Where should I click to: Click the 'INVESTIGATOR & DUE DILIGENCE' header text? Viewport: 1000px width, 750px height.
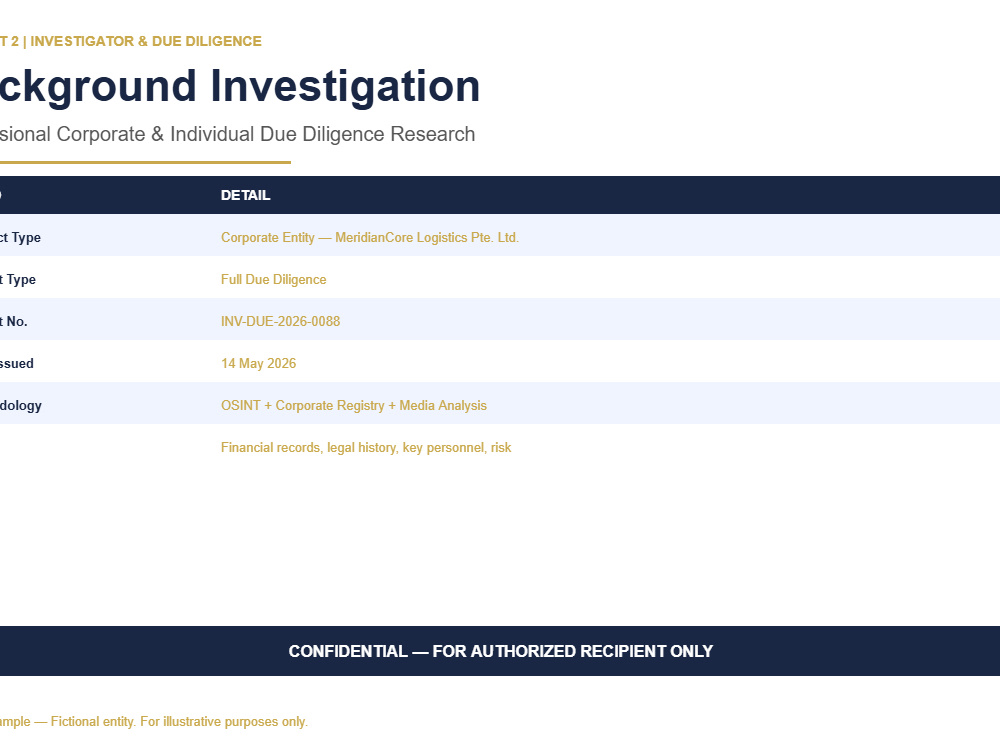point(145,41)
